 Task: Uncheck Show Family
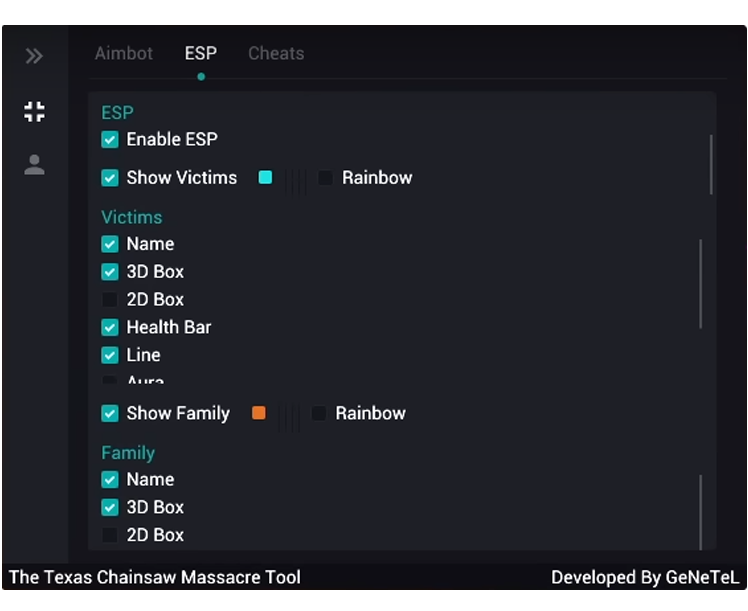(110, 413)
